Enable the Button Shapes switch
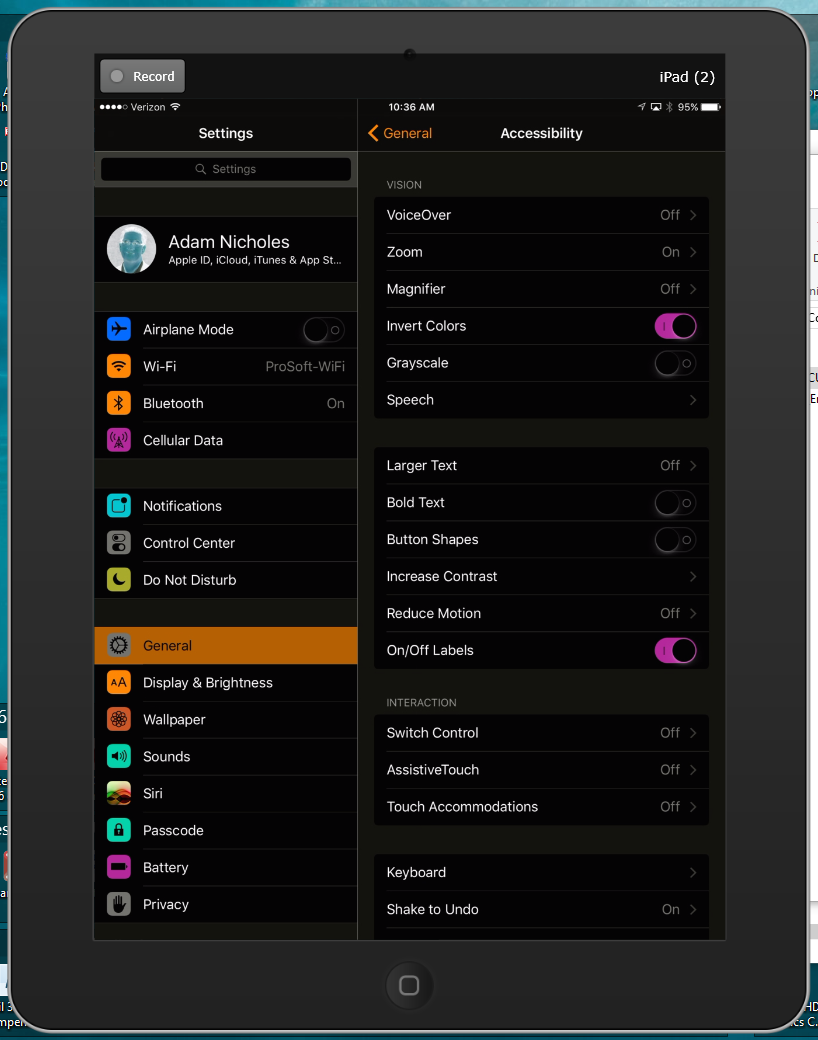 pyautogui.click(x=675, y=539)
